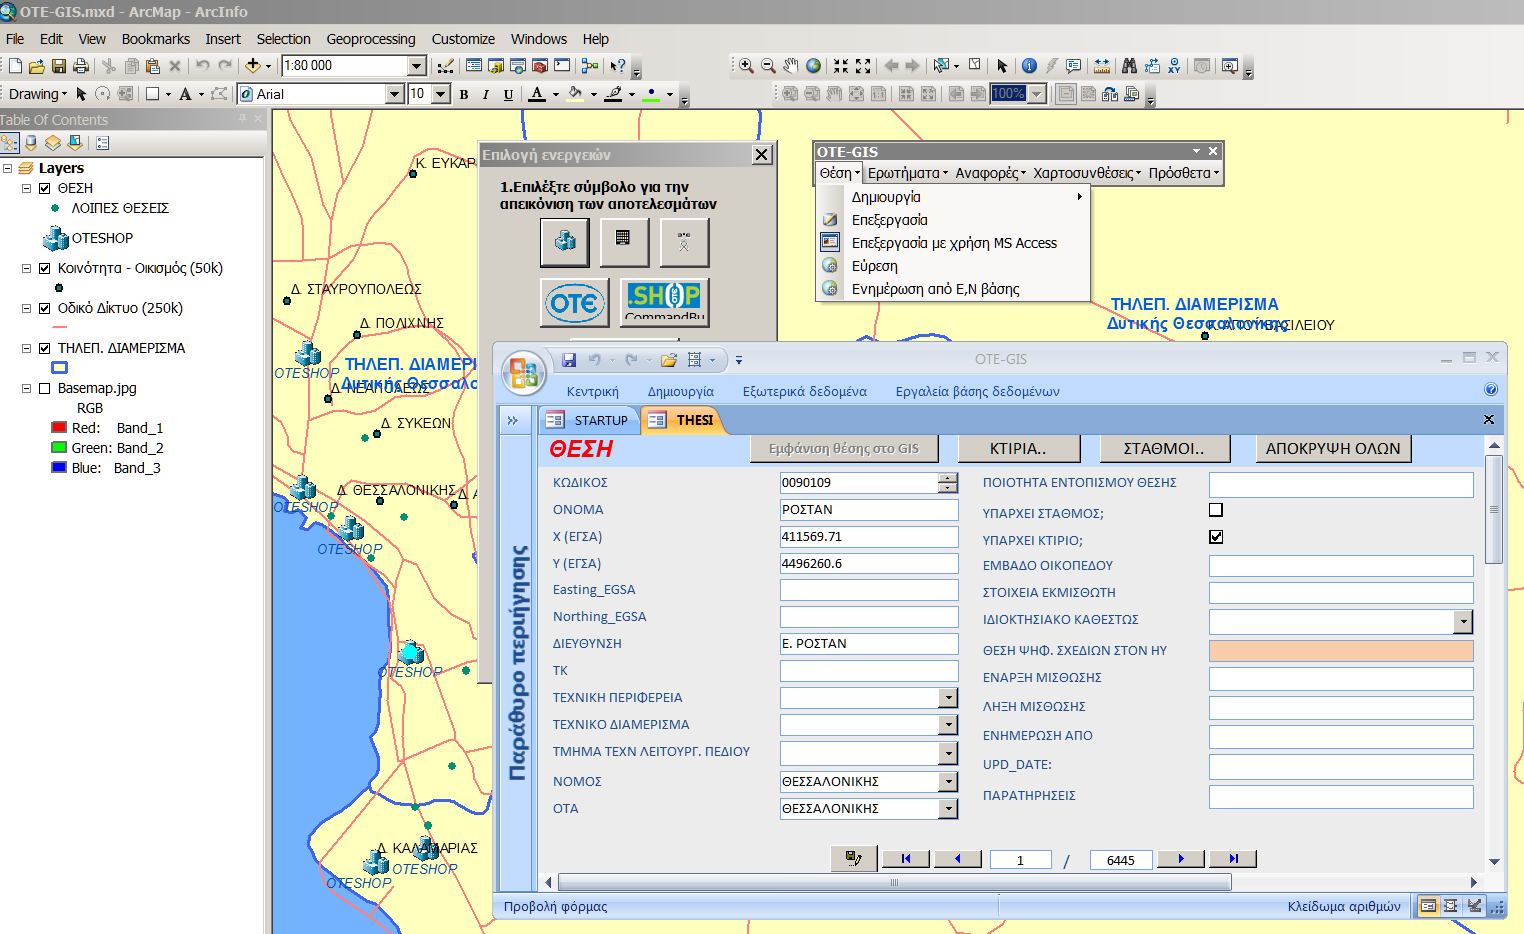This screenshot has height=934, width=1524.
Task: Open the Εξωτερικά δεδομένα ribbon tab
Action: [804, 392]
